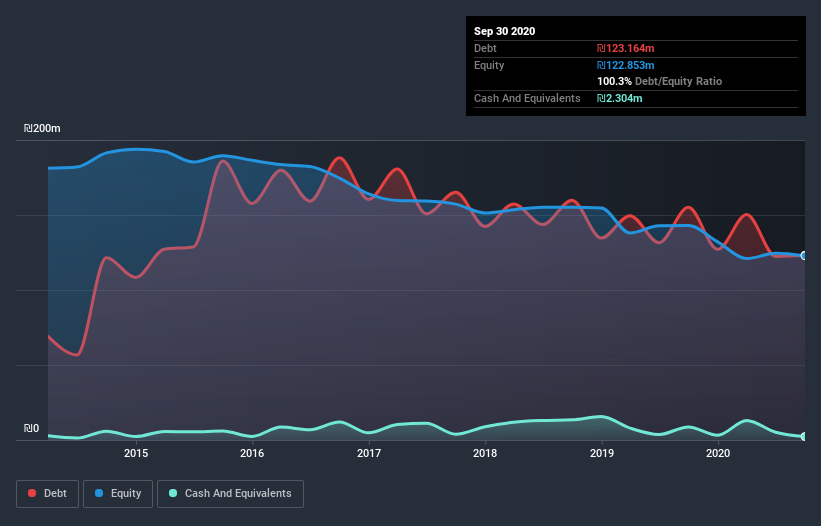Click the Equity label in the tooltip
Screen dimensions: 821x526
coord(489,65)
